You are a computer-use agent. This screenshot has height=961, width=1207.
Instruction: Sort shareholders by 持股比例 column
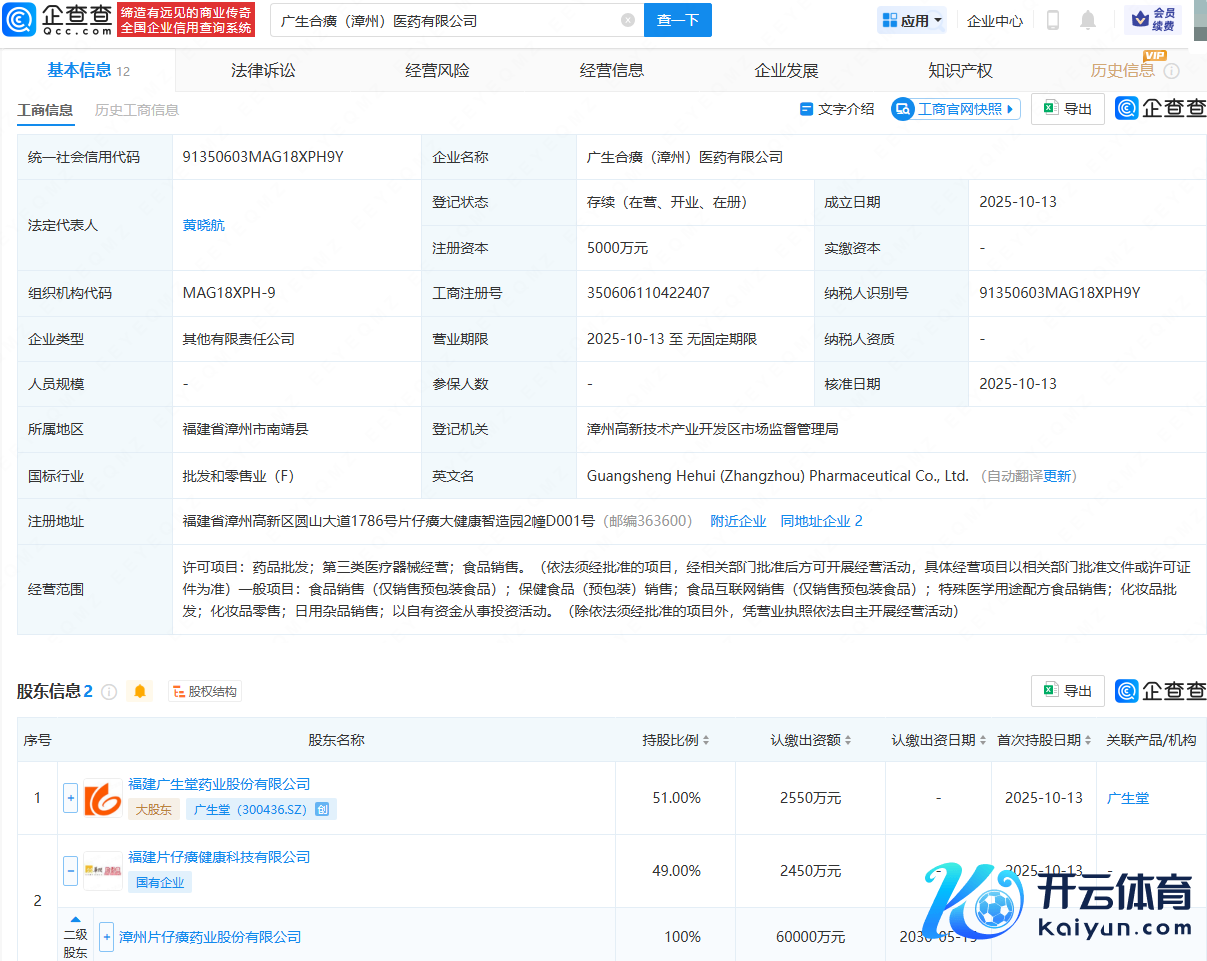tap(676, 740)
